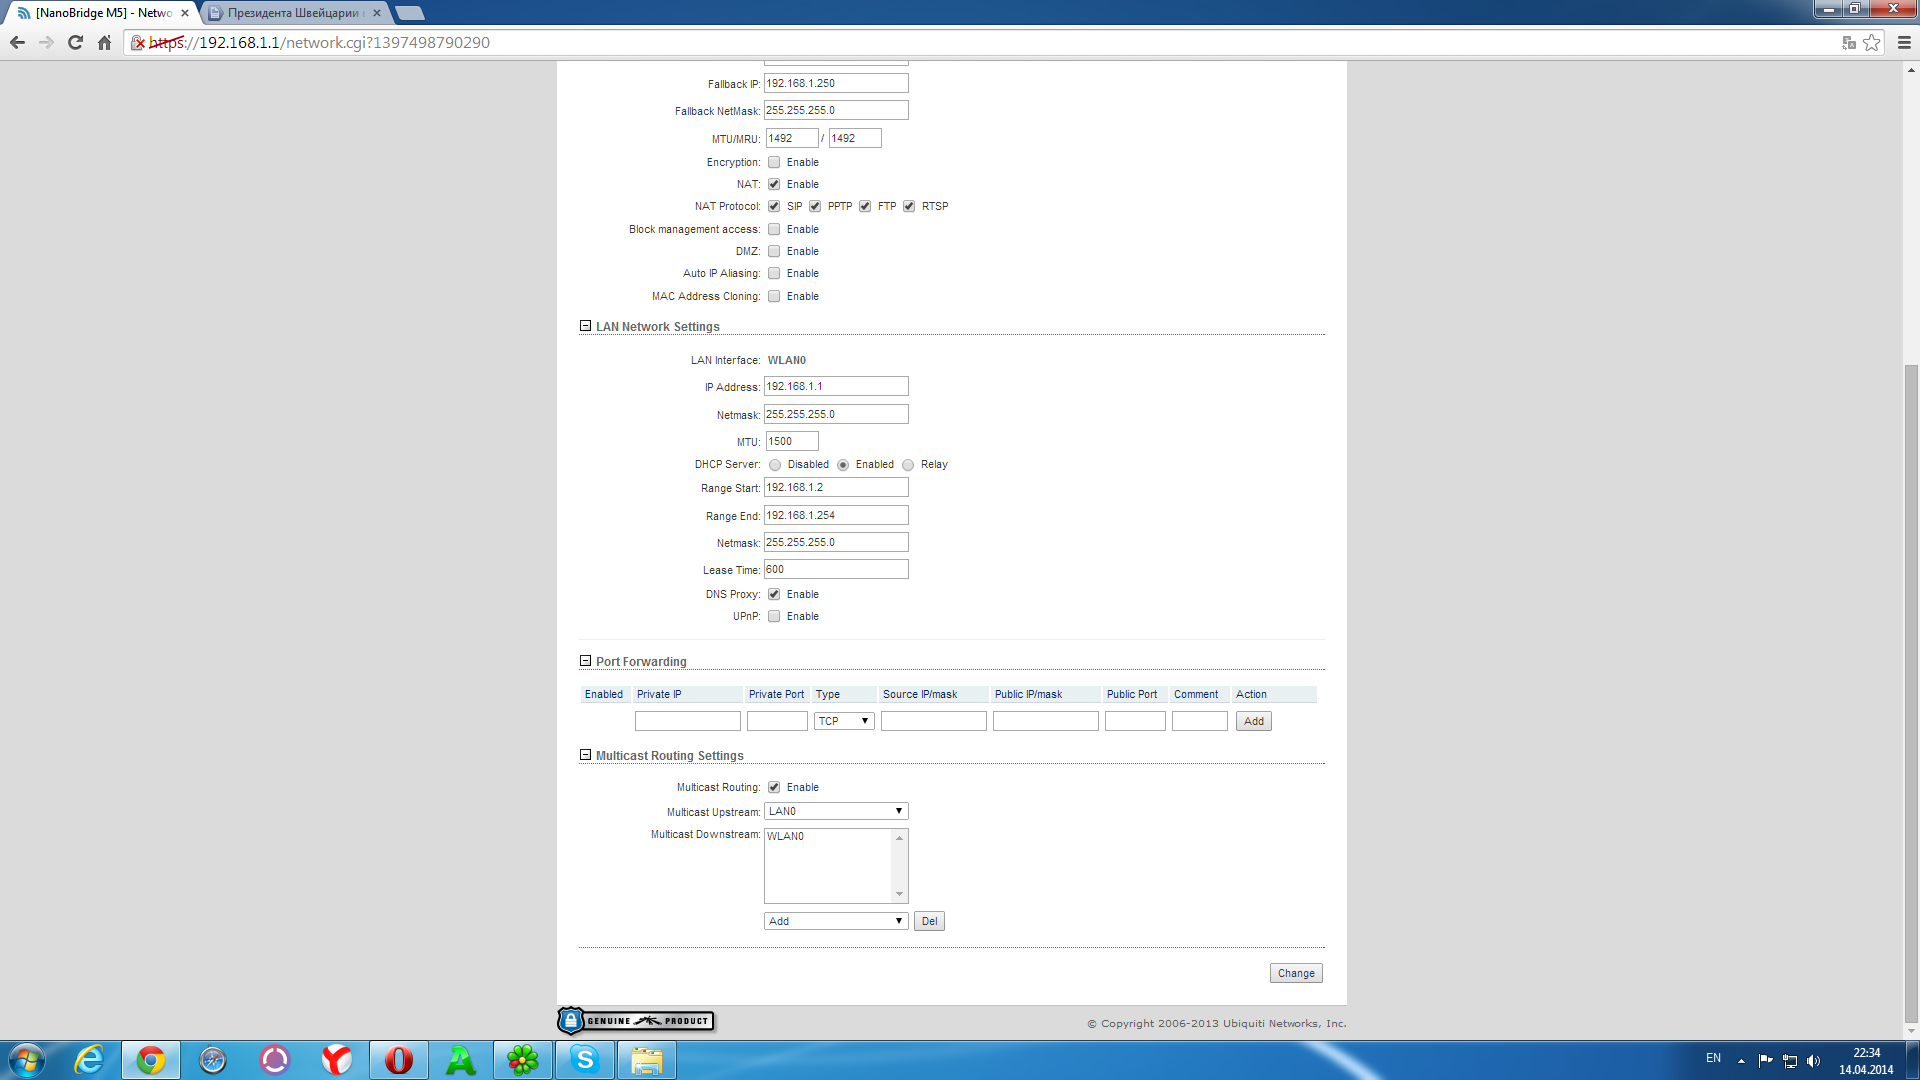This screenshot has height=1080, width=1920.
Task: Collapse the LAN Network Settings section
Action: coord(585,326)
